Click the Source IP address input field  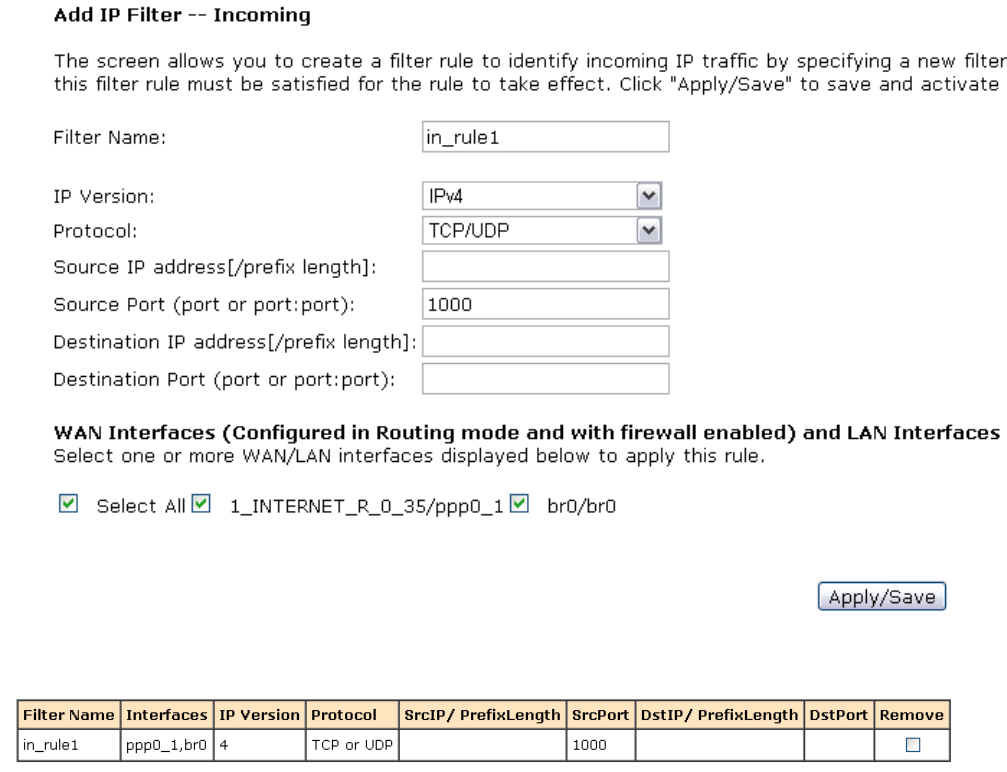[x=545, y=267]
